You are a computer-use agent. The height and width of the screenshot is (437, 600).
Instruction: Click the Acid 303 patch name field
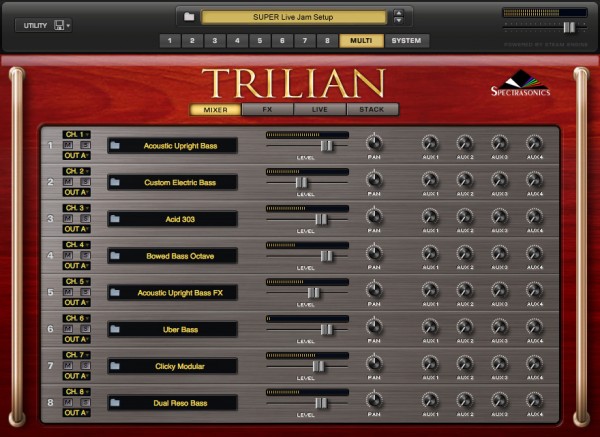click(x=173, y=219)
